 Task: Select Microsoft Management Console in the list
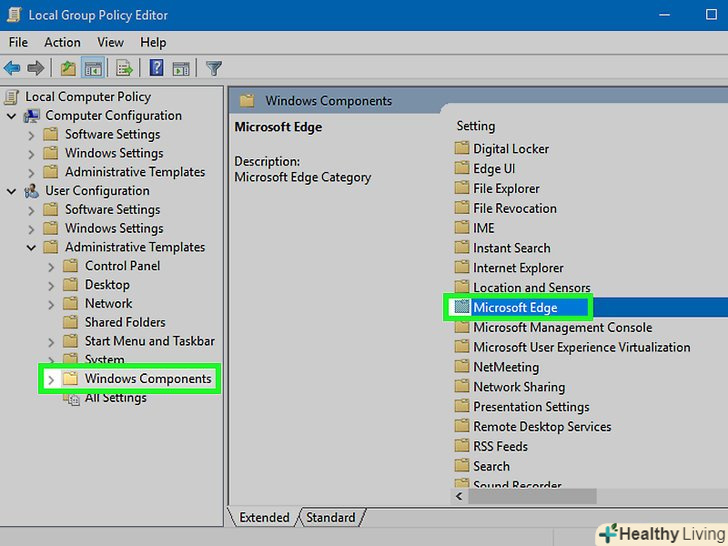[562, 327]
